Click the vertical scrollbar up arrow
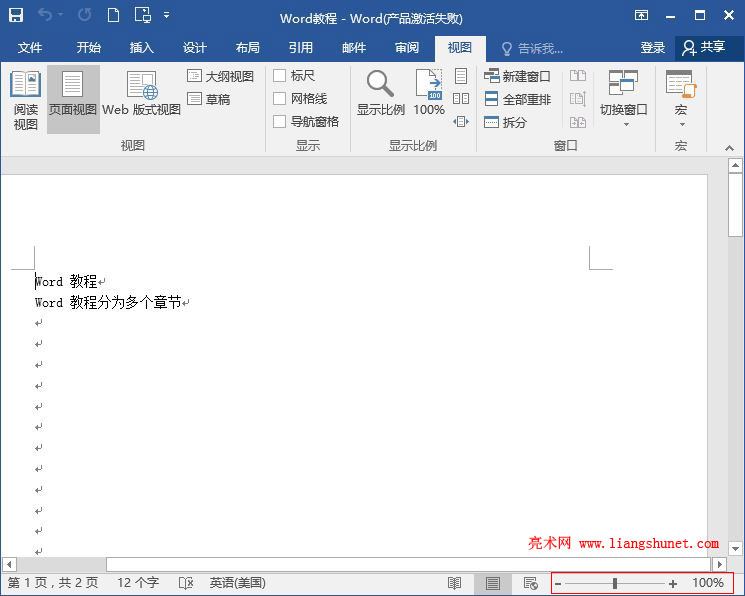The image size is (745, 596). pos(735,165)
